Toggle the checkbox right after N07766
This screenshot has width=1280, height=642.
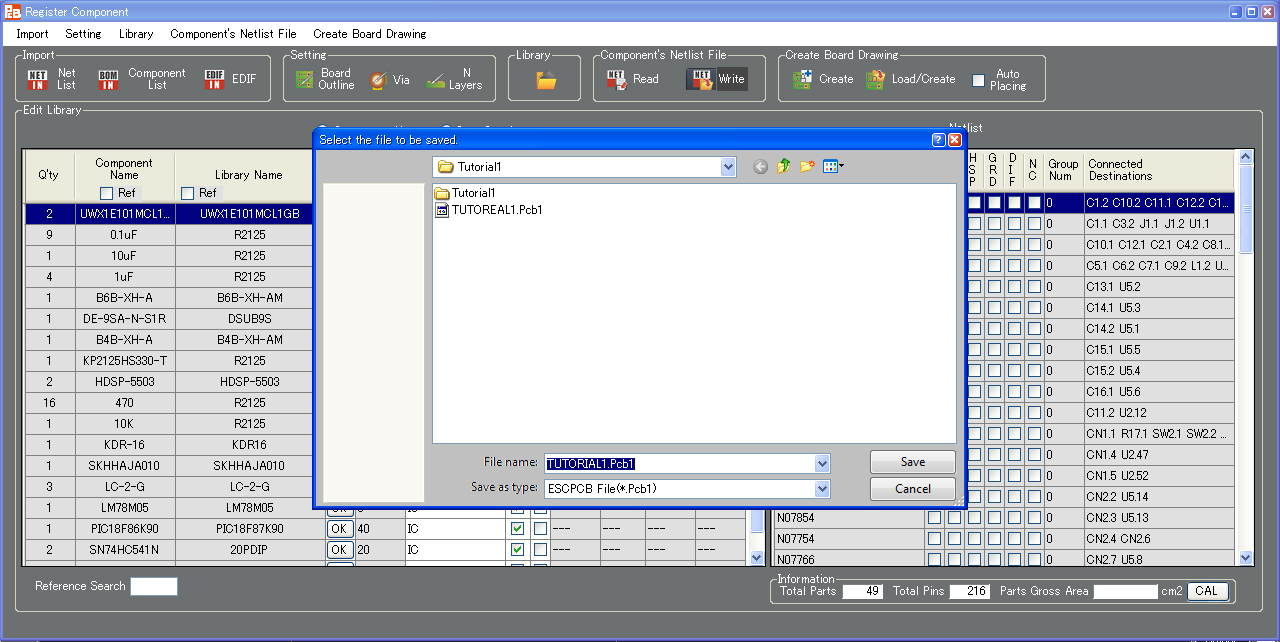pos(934,560)
